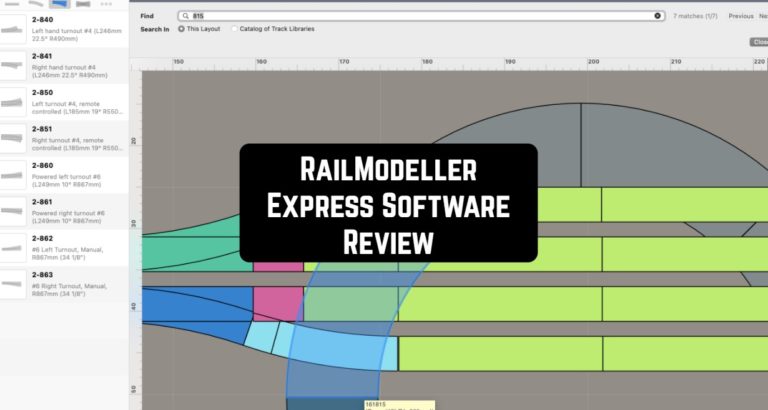Select the straight track category icon
Viewport: 768px width, 410px height.
12,4
